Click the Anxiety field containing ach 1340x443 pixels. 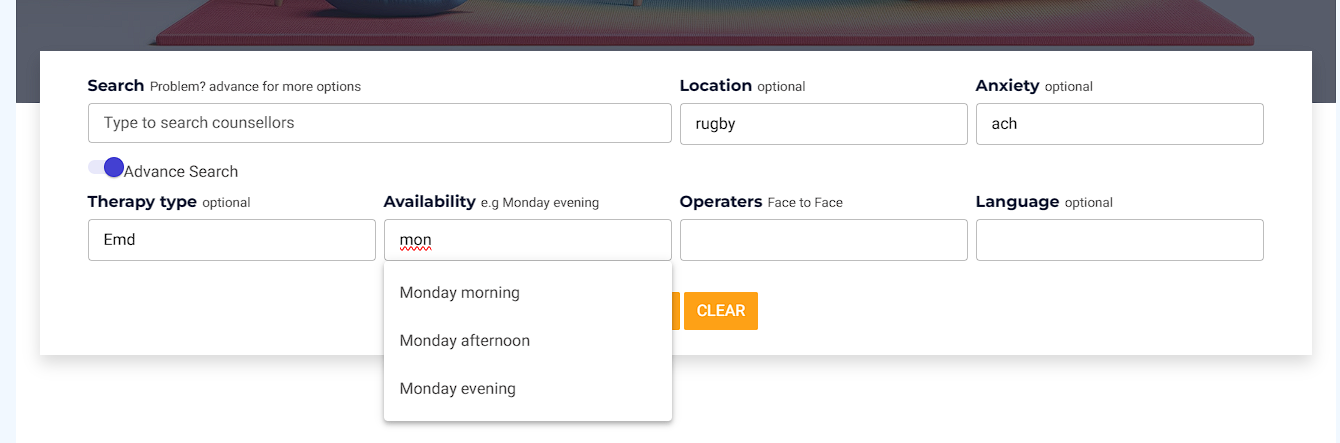[x=1120, y=124]
